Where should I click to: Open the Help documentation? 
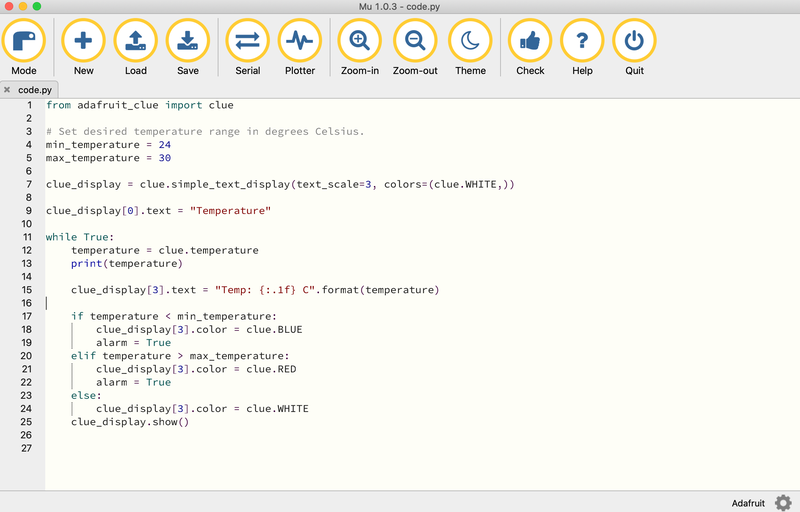[x=582, y=41]
